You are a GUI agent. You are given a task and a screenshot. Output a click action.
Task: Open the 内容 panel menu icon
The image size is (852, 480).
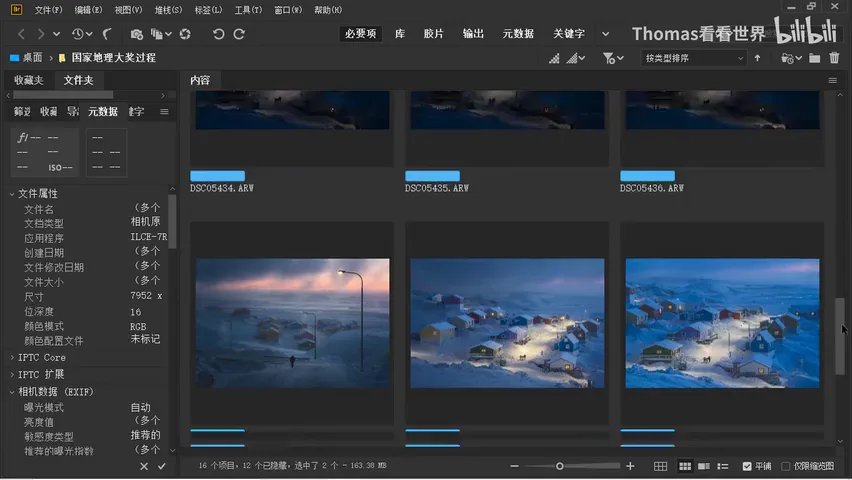click(x=832, y=80)
